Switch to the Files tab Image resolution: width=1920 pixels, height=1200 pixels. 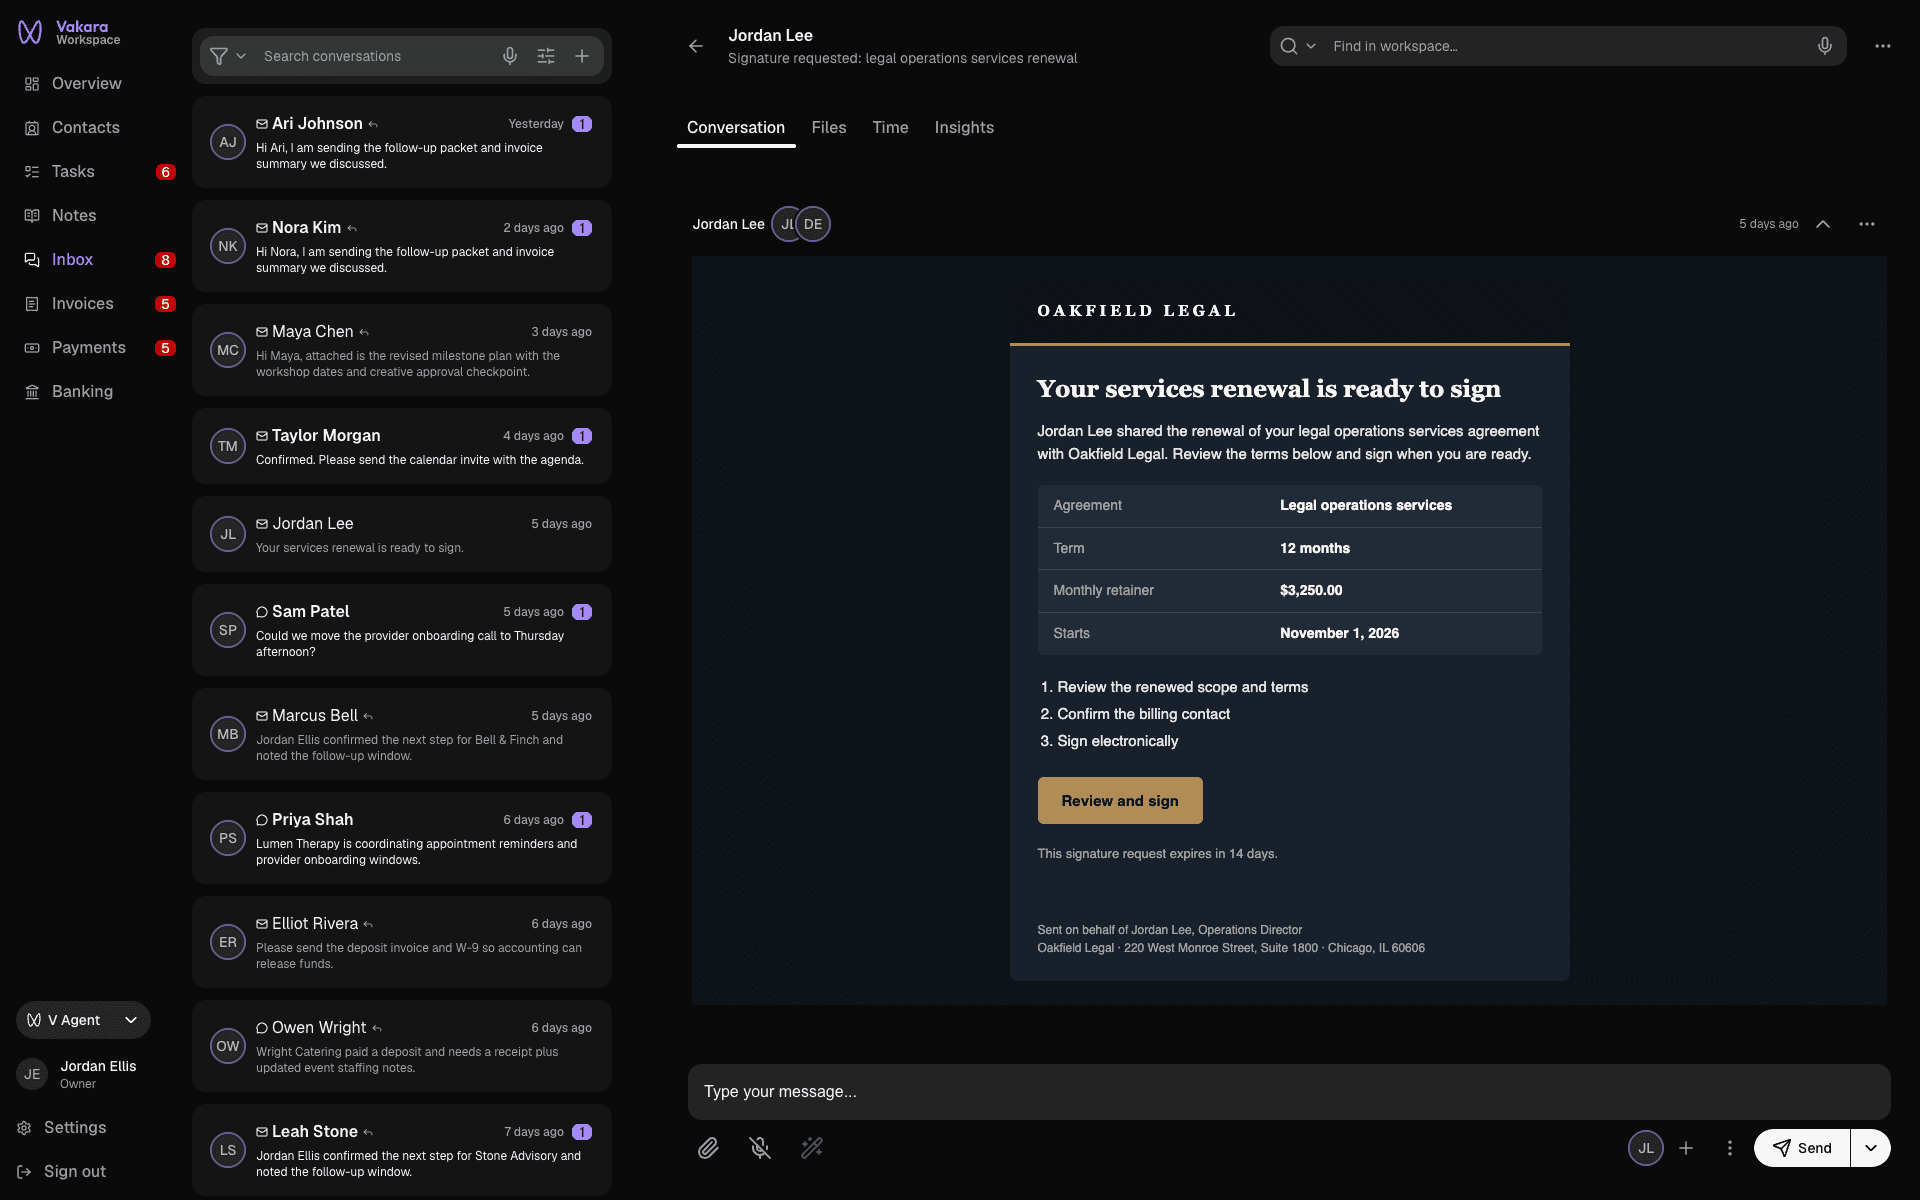(829, 128)
